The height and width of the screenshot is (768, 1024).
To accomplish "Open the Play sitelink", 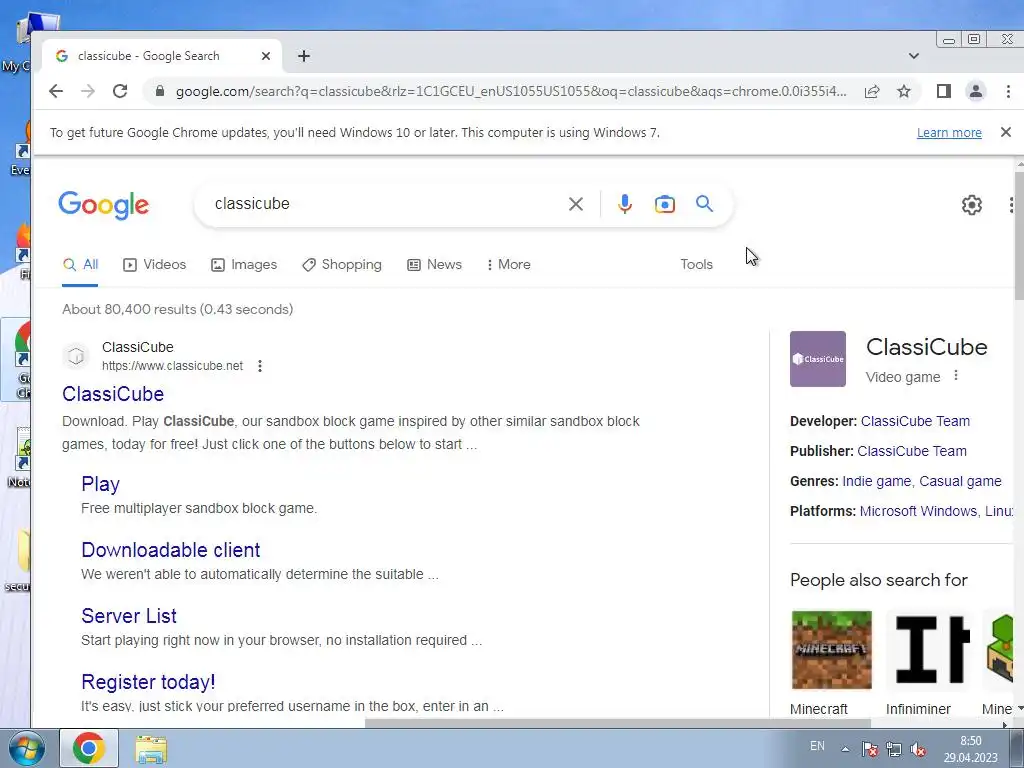I will pyautogui.click(x=101, y=484).
